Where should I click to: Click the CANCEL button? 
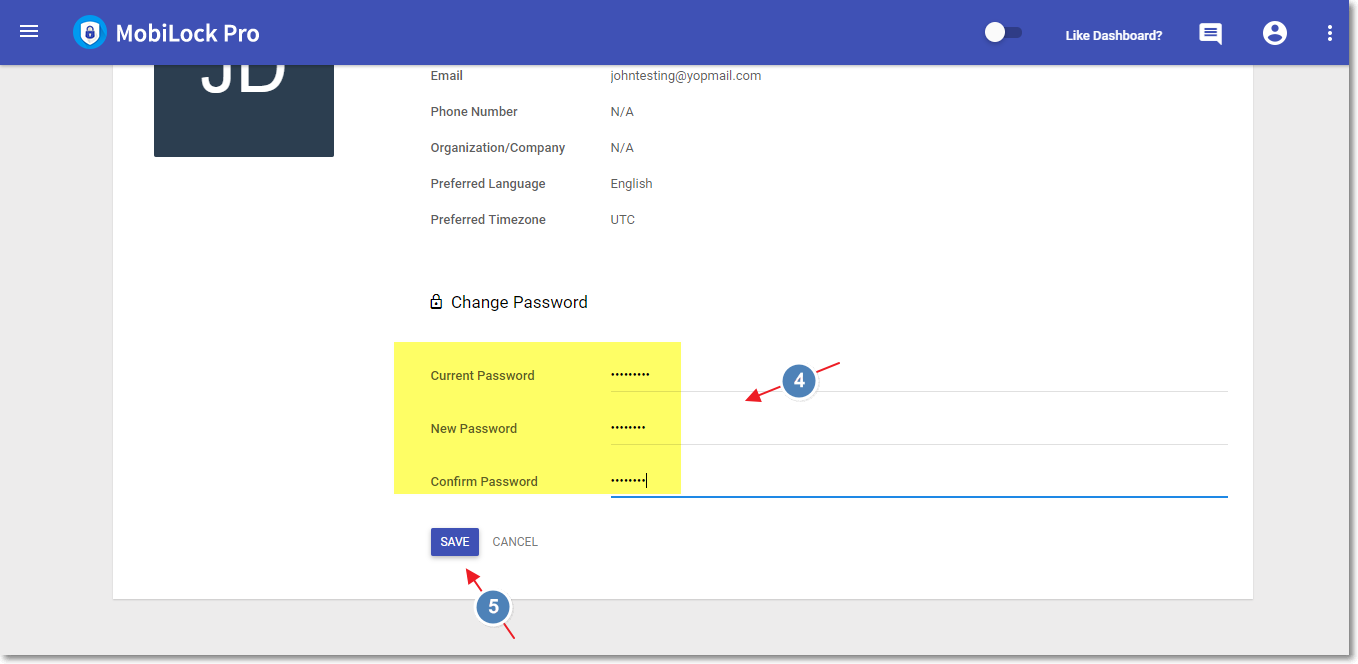point(515,542)
